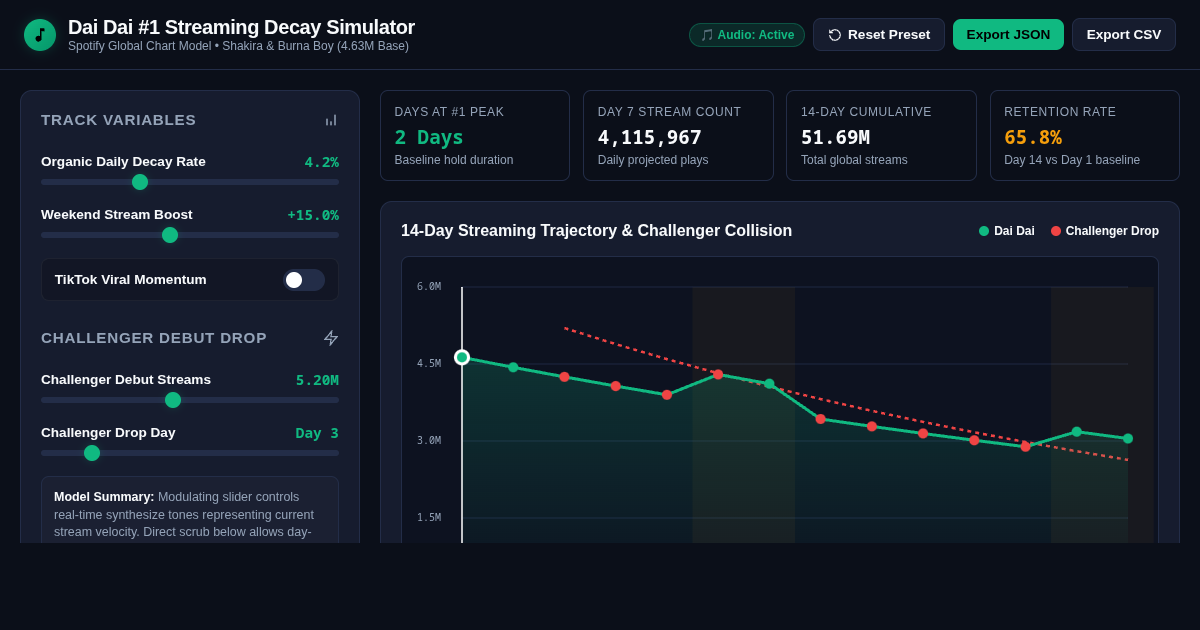Click the 4,115,967 stream count value
The width and height of the screenshot is (1200, 630).
click(x=650, y=137)
